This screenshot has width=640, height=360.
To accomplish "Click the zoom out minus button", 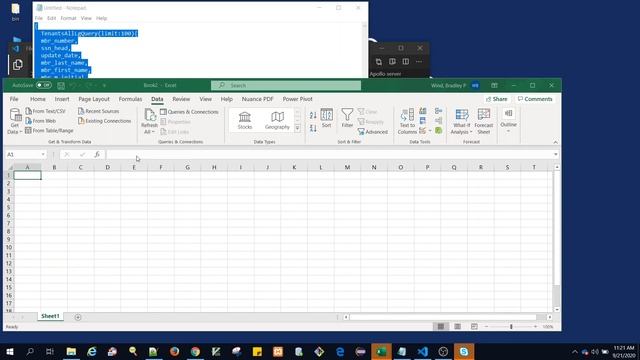I will click(x=486, y=327).
